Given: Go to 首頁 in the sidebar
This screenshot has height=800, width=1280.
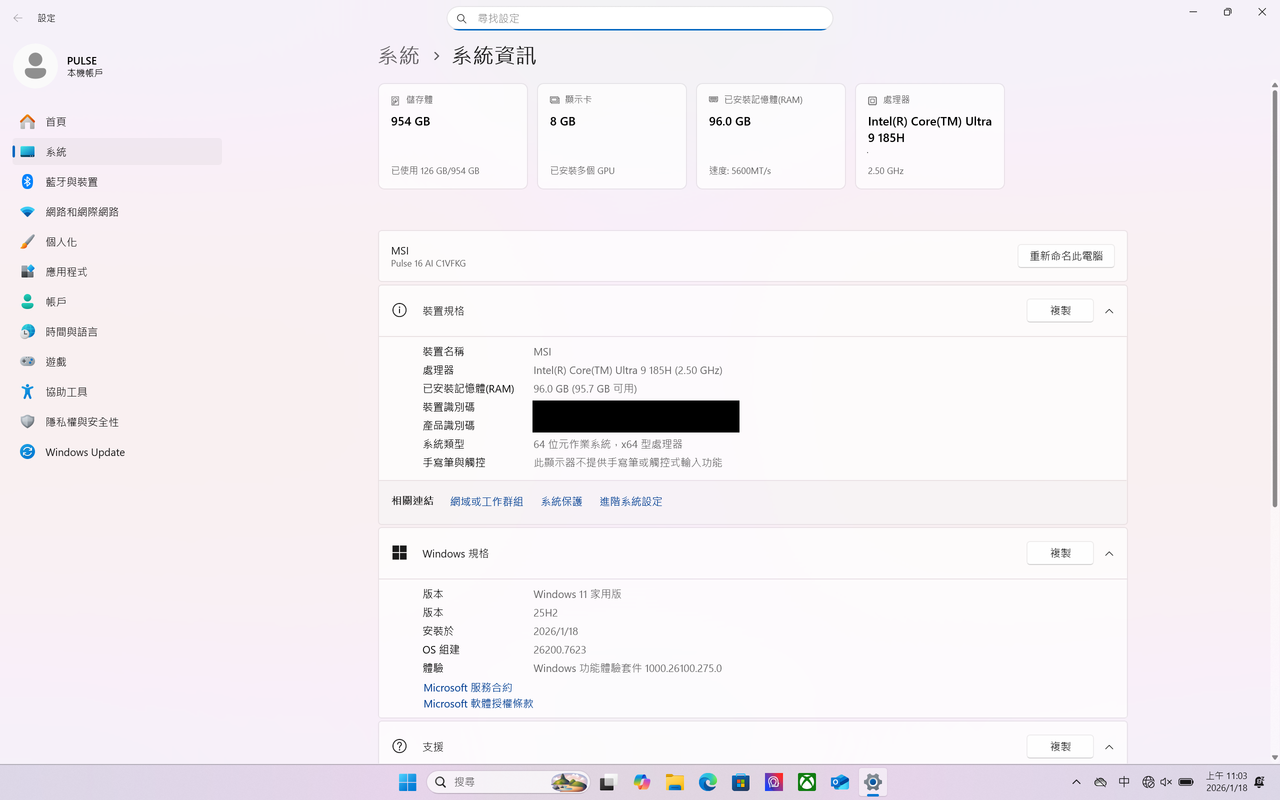Looking at the screenshot, I should click(55, 121).
